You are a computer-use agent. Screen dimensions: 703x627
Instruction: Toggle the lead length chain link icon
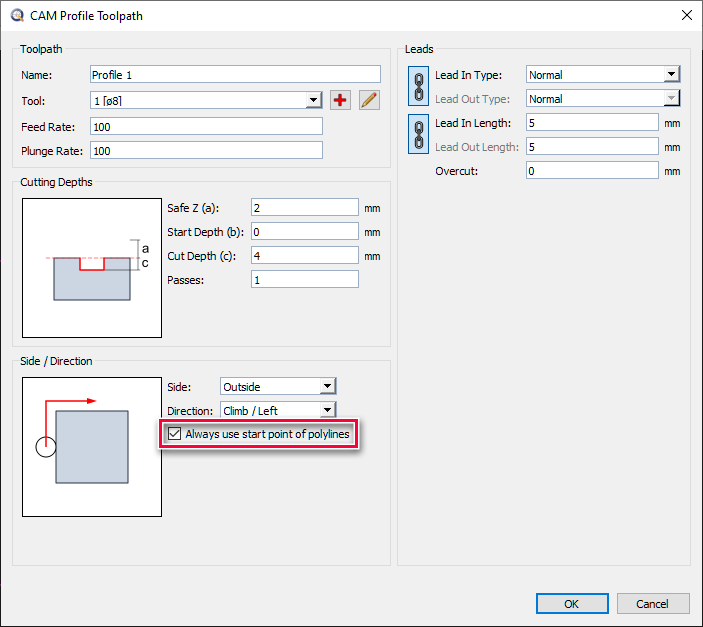coord(420,134)
